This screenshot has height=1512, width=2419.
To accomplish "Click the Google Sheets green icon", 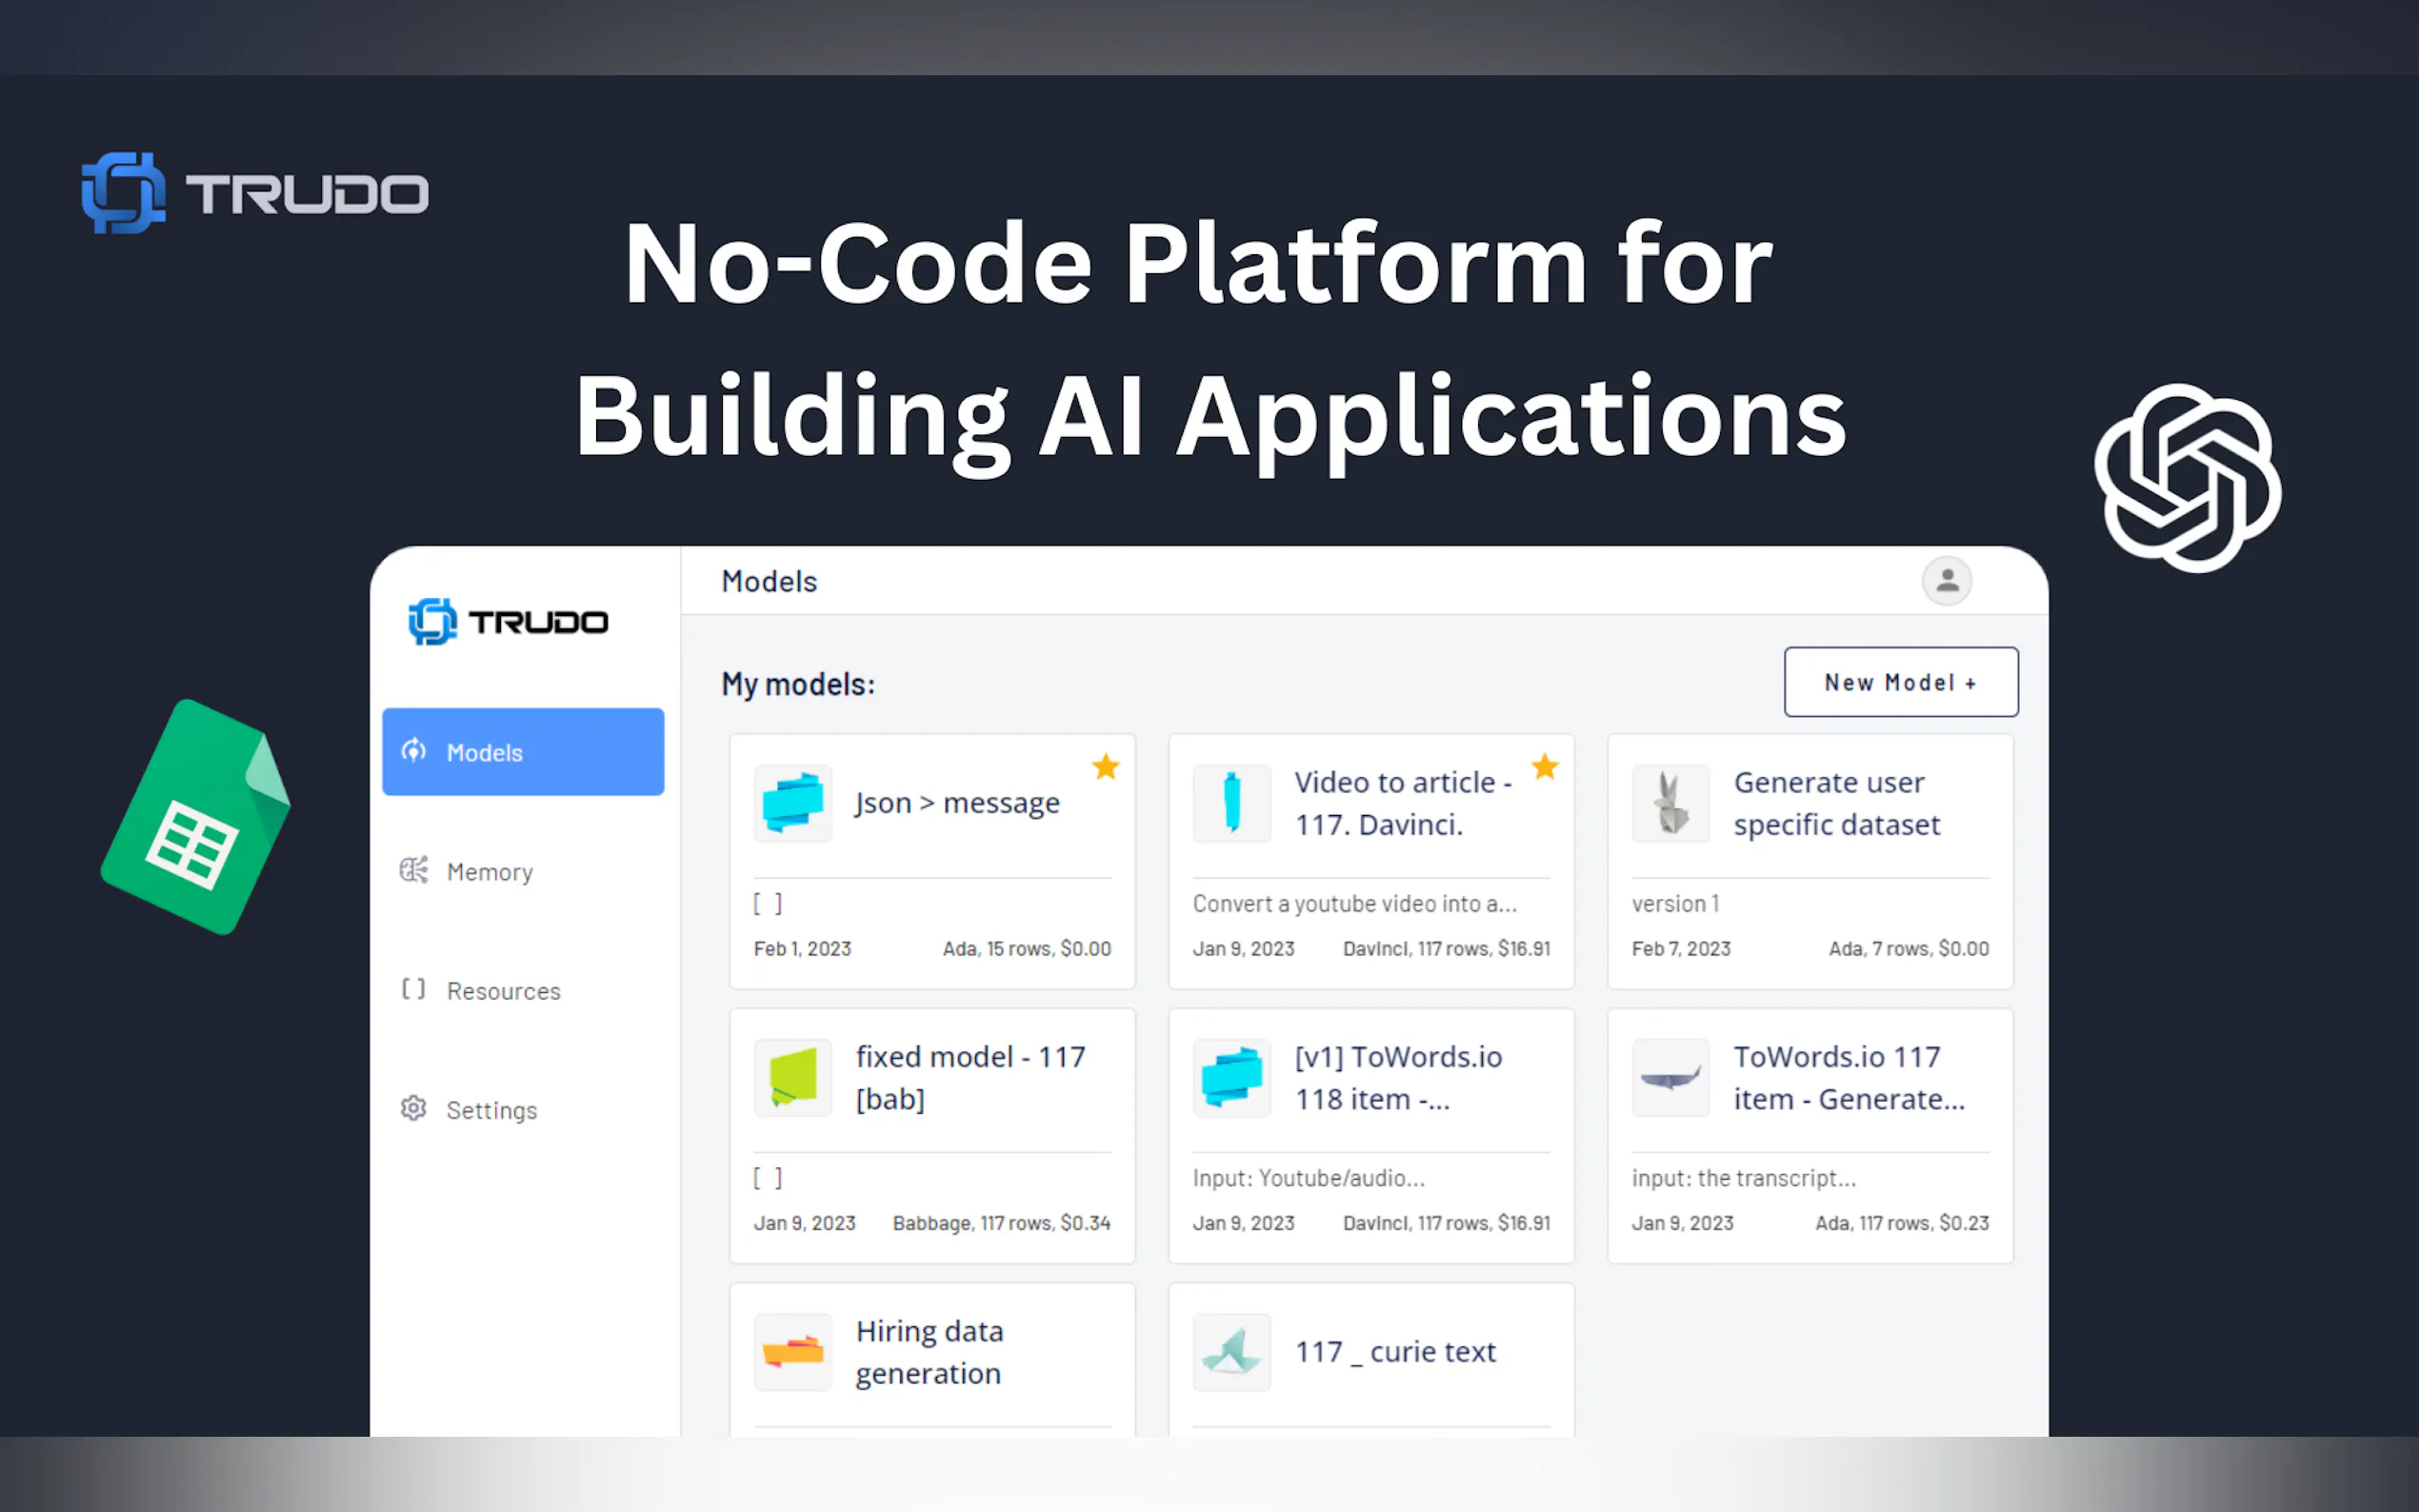I will (197, 817).
